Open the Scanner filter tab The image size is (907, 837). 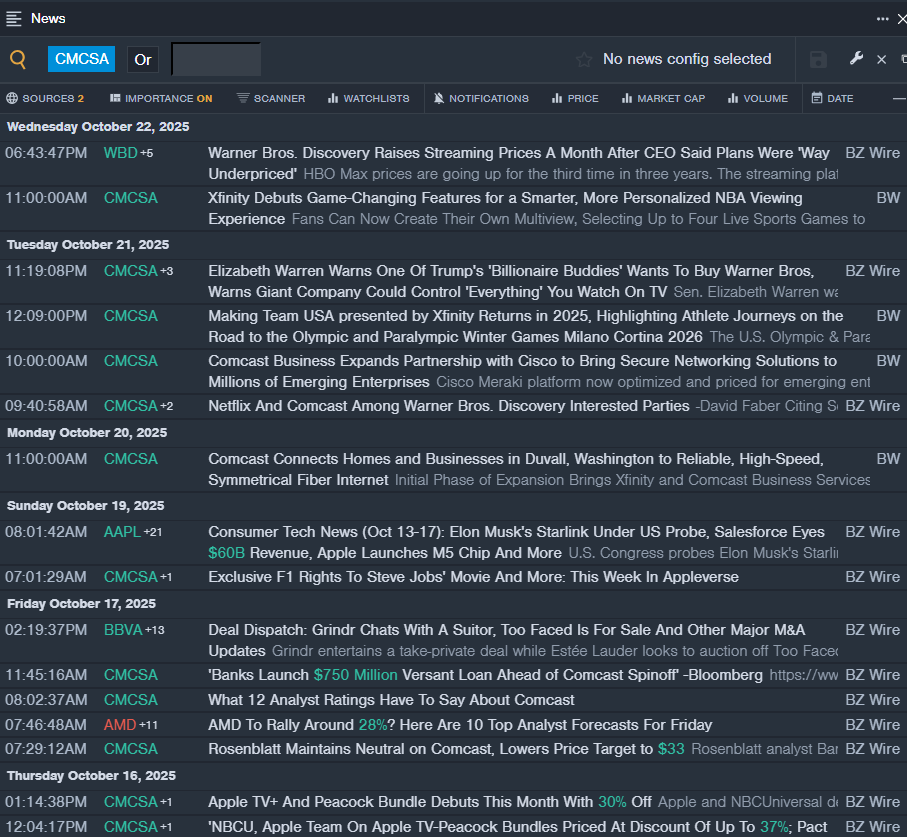tap(271, 98)
